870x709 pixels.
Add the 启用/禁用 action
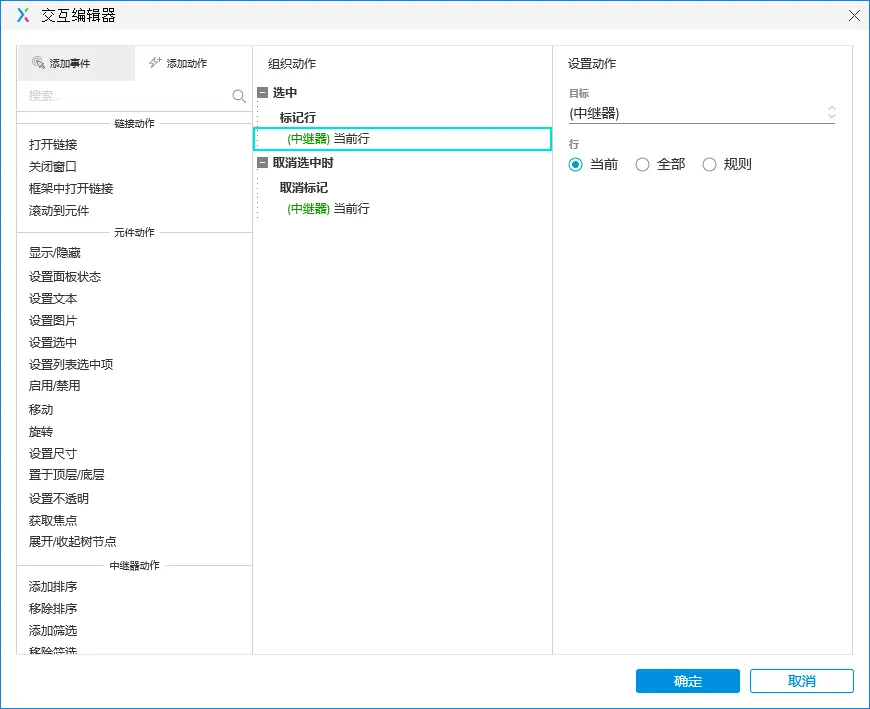pos(54,386)
